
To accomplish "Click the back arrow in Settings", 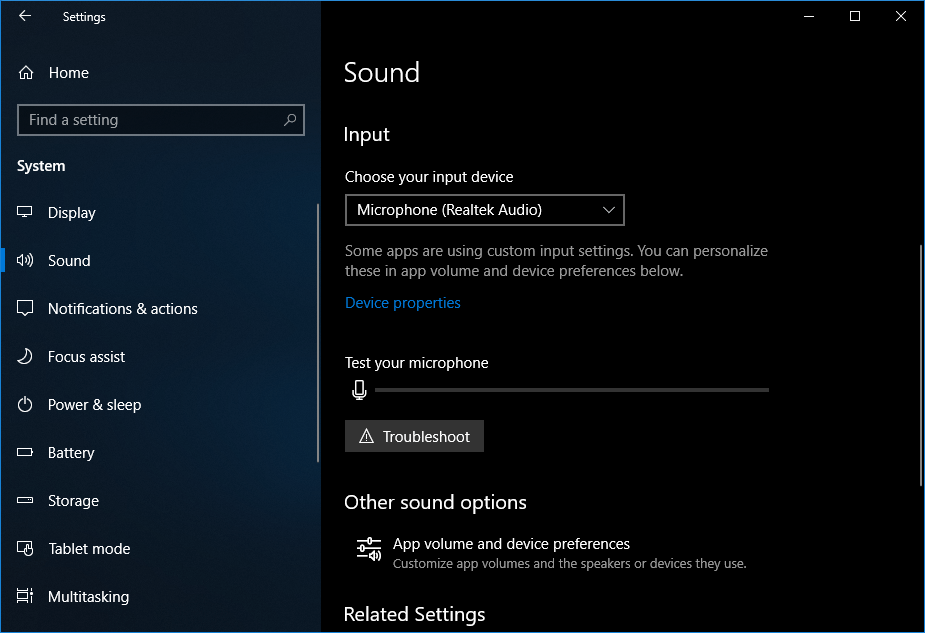I will pyautogui.click(x=25, y=16).
